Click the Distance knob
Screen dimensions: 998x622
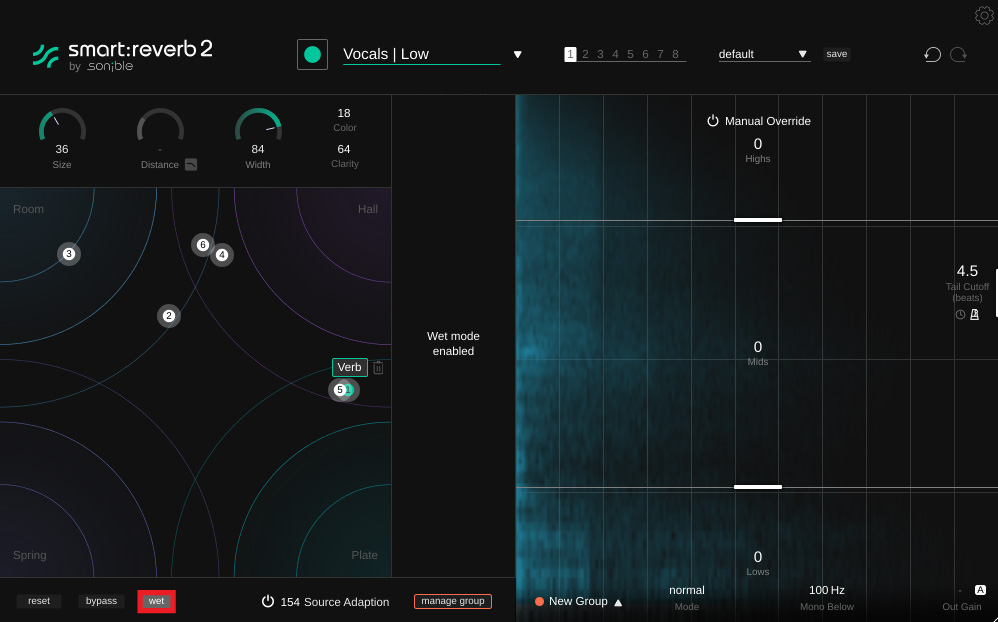[x=160, y=126]
